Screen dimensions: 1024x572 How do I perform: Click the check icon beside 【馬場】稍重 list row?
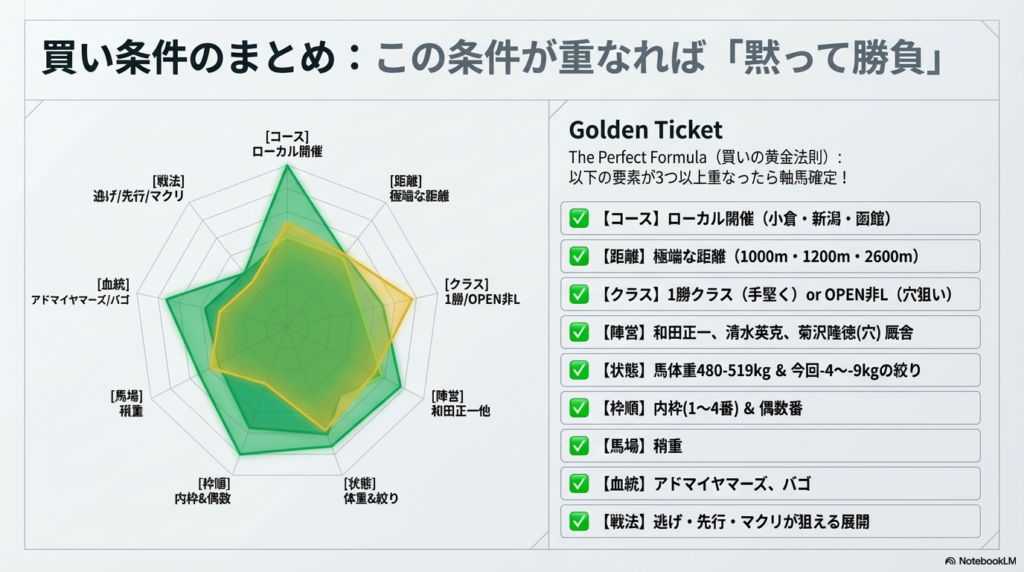[579, 446]
